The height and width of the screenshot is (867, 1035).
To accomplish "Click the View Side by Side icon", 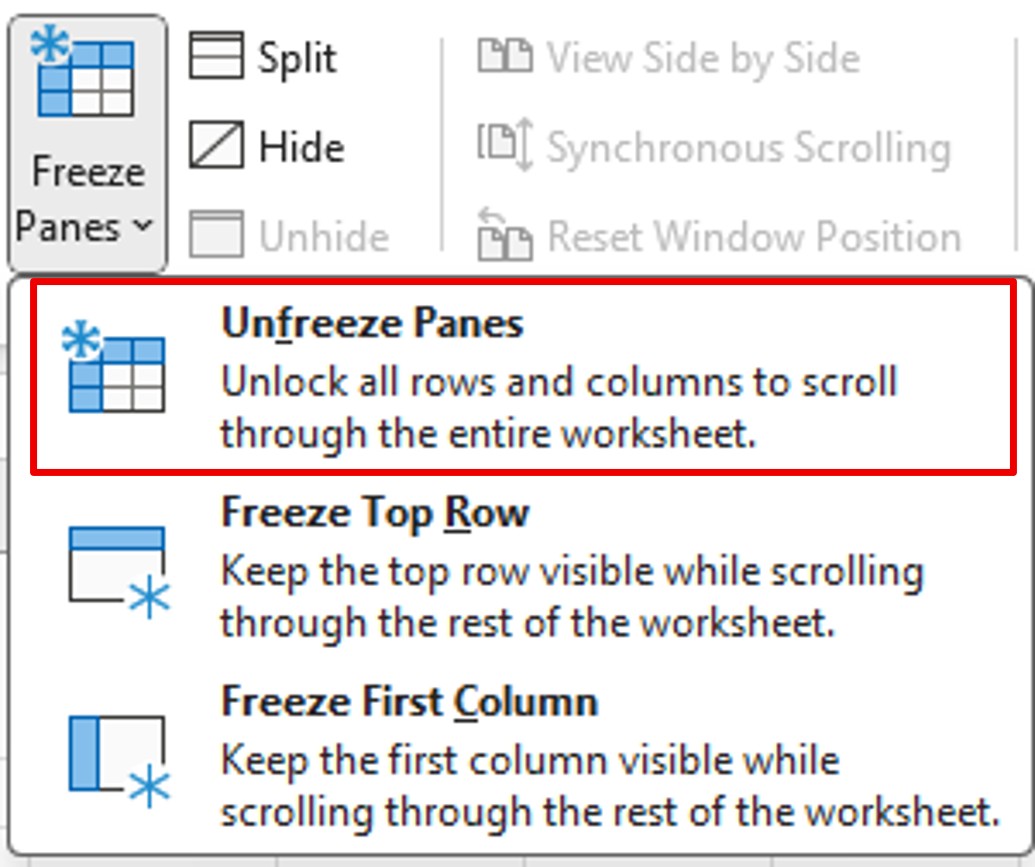I will coord(504,57).
